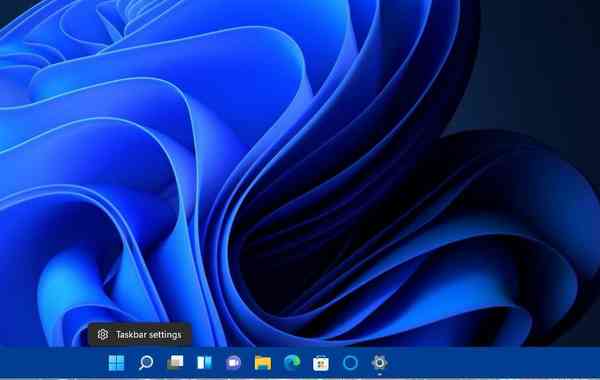
Task: Launch the Teams Chat taskbar icon
Action: coord(233,362)
